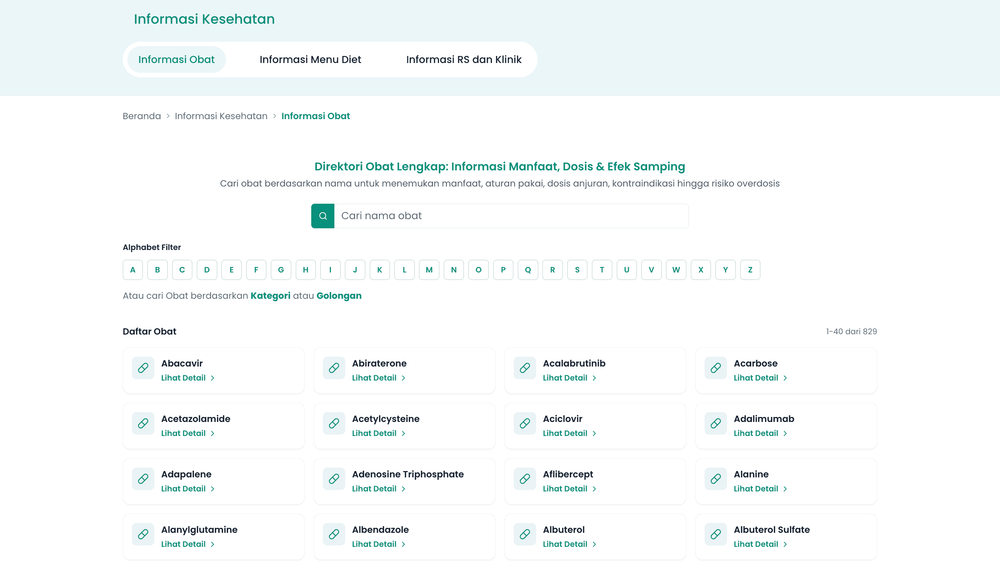Filter drugs by letter S
1000x566 pixels.
(577, 270)
